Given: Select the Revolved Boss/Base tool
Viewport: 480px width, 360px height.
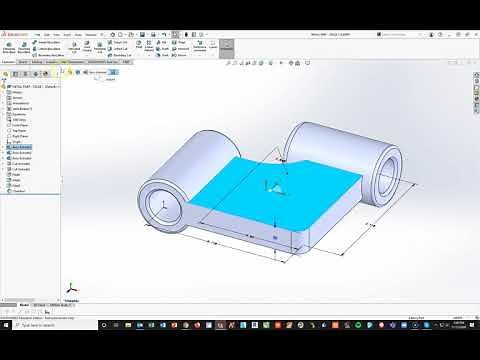Looking at the screenshot, I should tap(24, 48).
